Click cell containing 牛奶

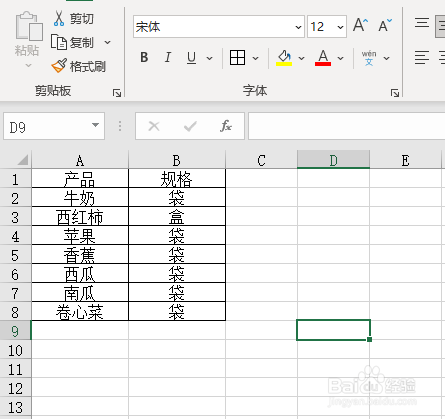point(80,198)
